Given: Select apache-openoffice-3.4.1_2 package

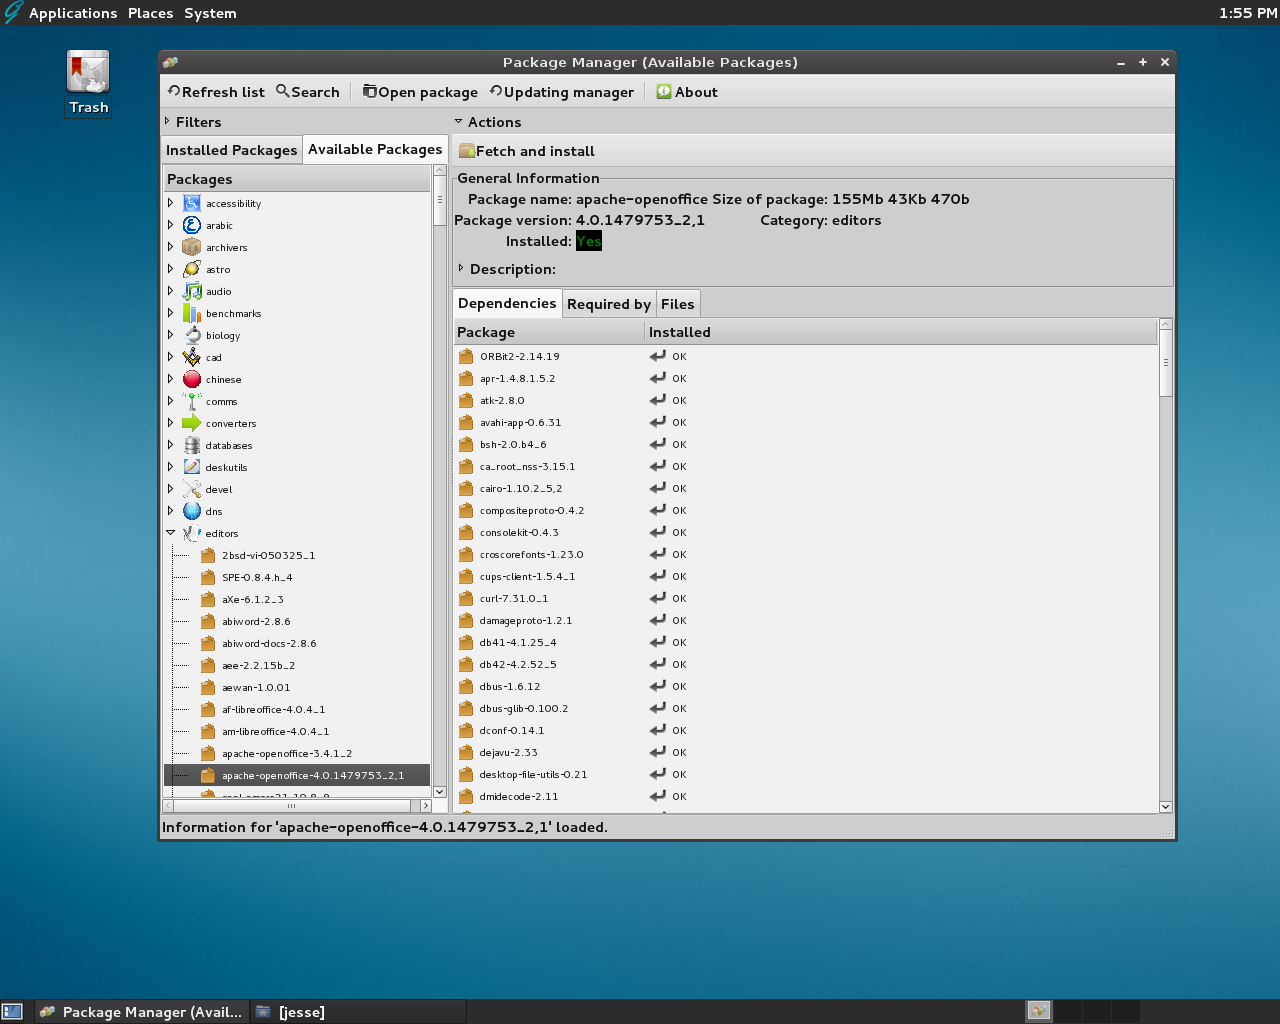Looking at the screenshot, I should click(x=287, y=753).
